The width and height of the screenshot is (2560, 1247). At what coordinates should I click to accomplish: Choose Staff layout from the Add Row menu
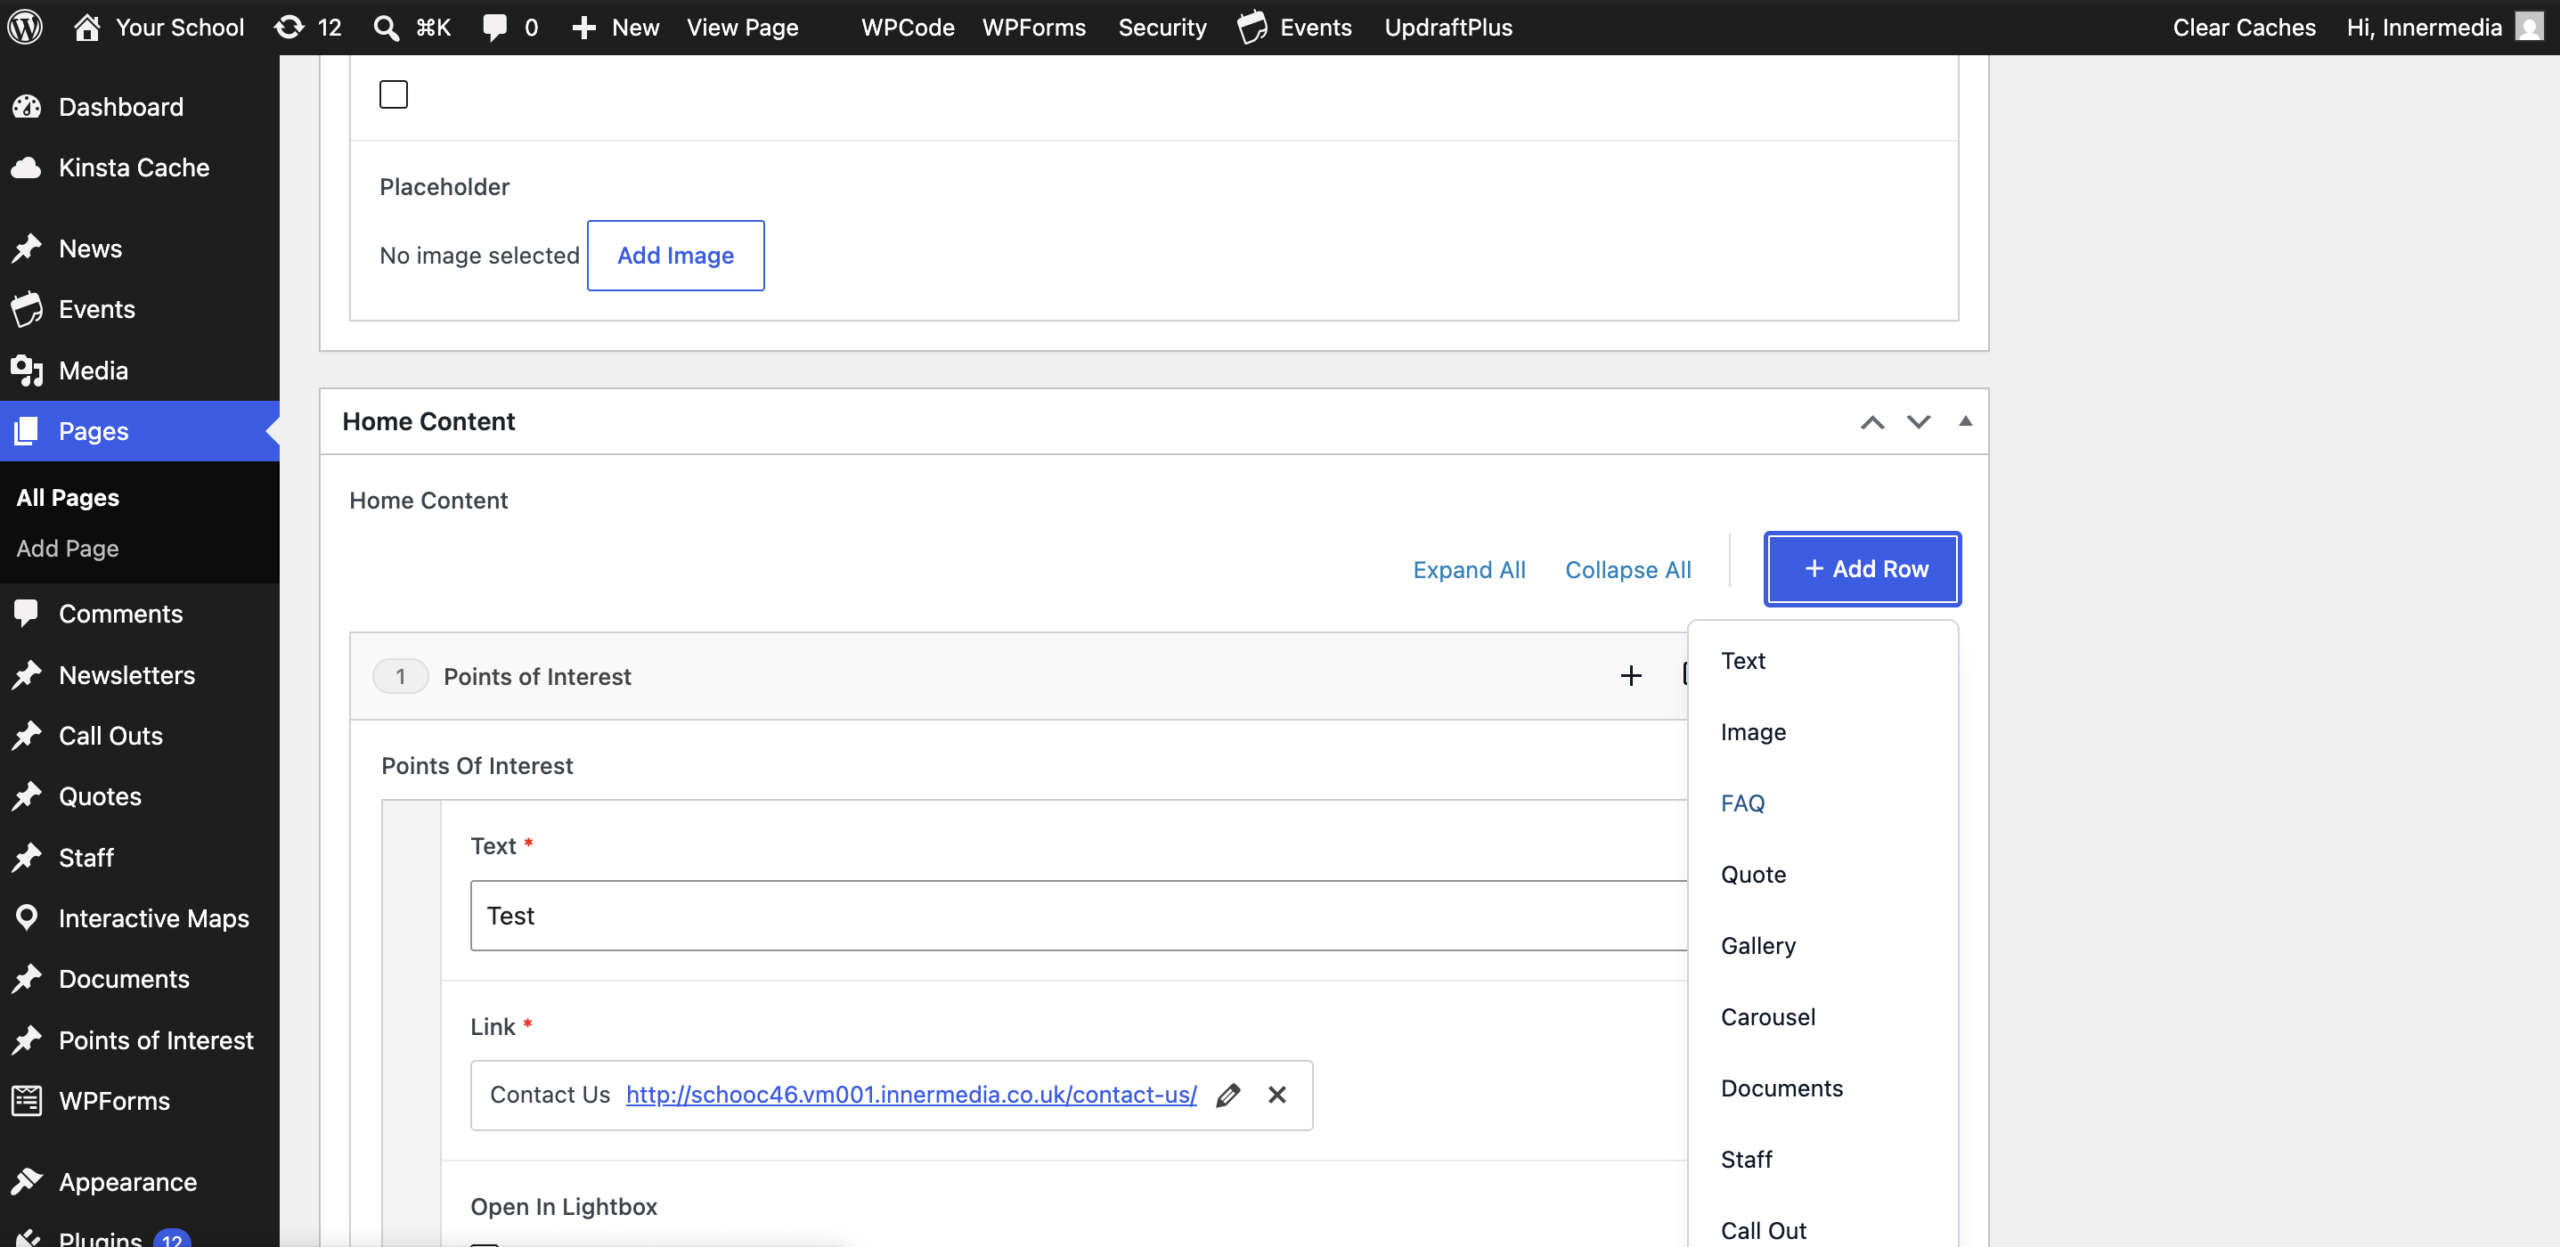[1746, 1159]
